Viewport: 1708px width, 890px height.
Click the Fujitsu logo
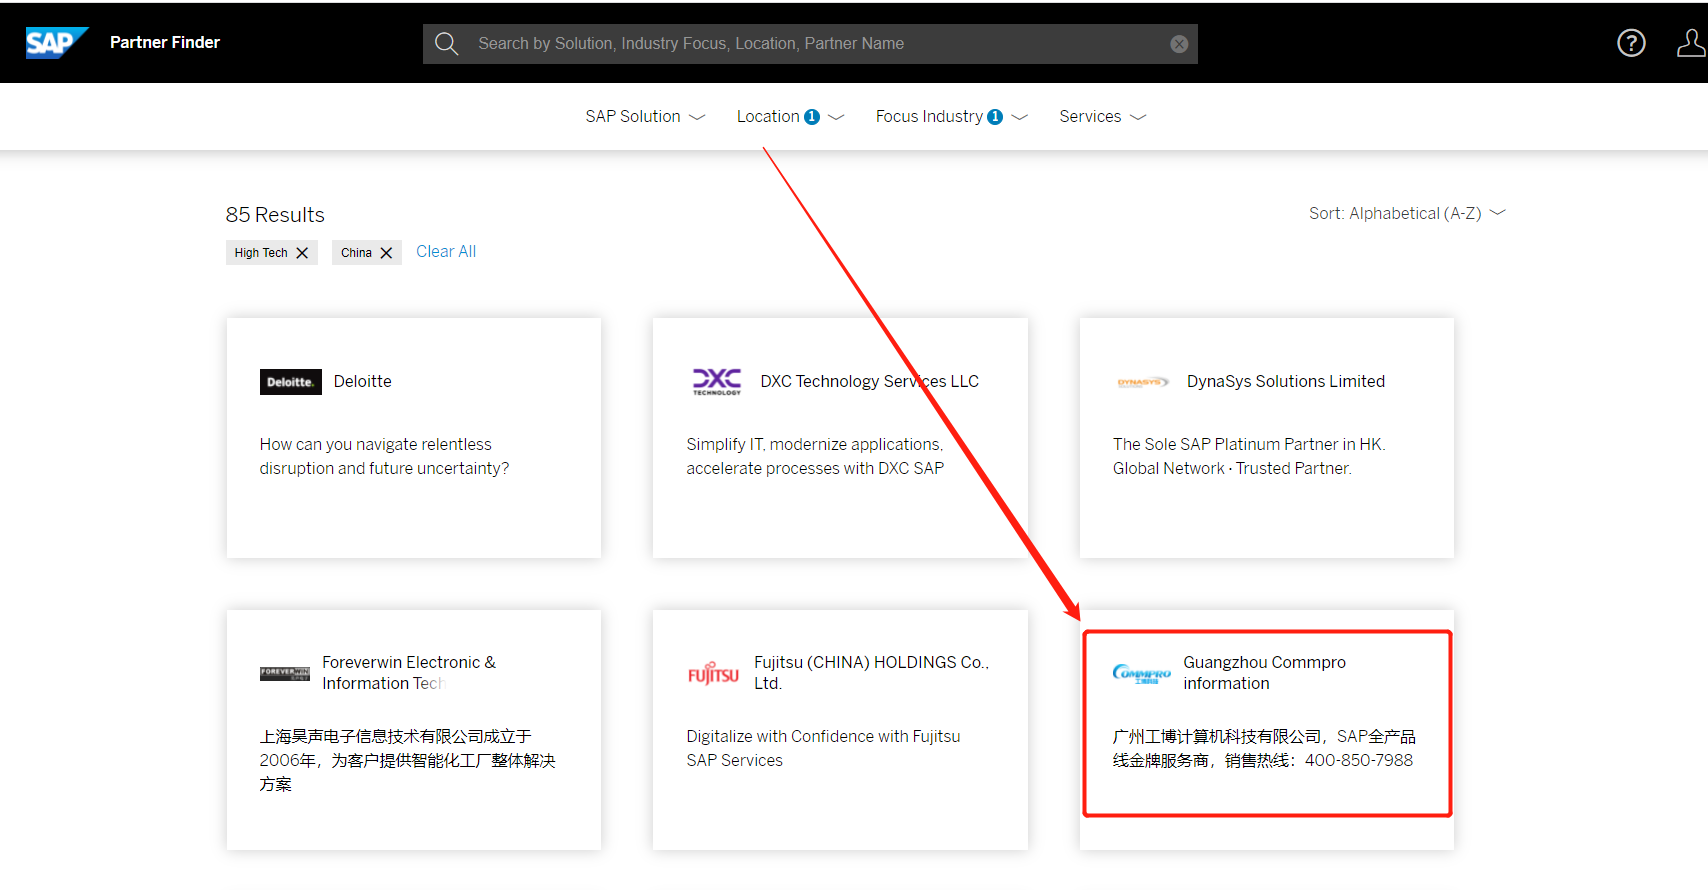[713, 673]
